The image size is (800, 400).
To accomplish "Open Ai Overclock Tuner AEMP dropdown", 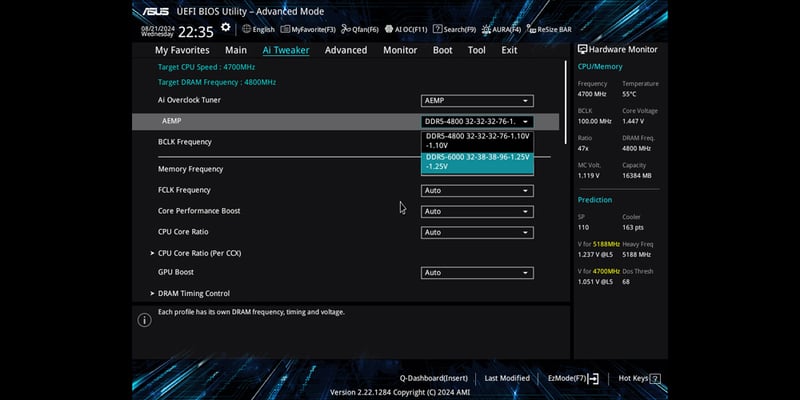I will (477, 101).
